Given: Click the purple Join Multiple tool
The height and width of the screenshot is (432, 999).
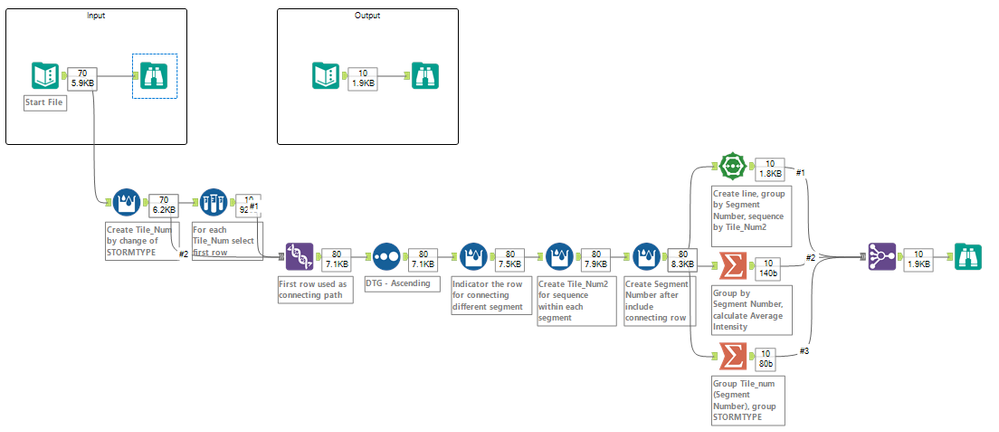Looking at the screenshot, I should tap(882, 256).
